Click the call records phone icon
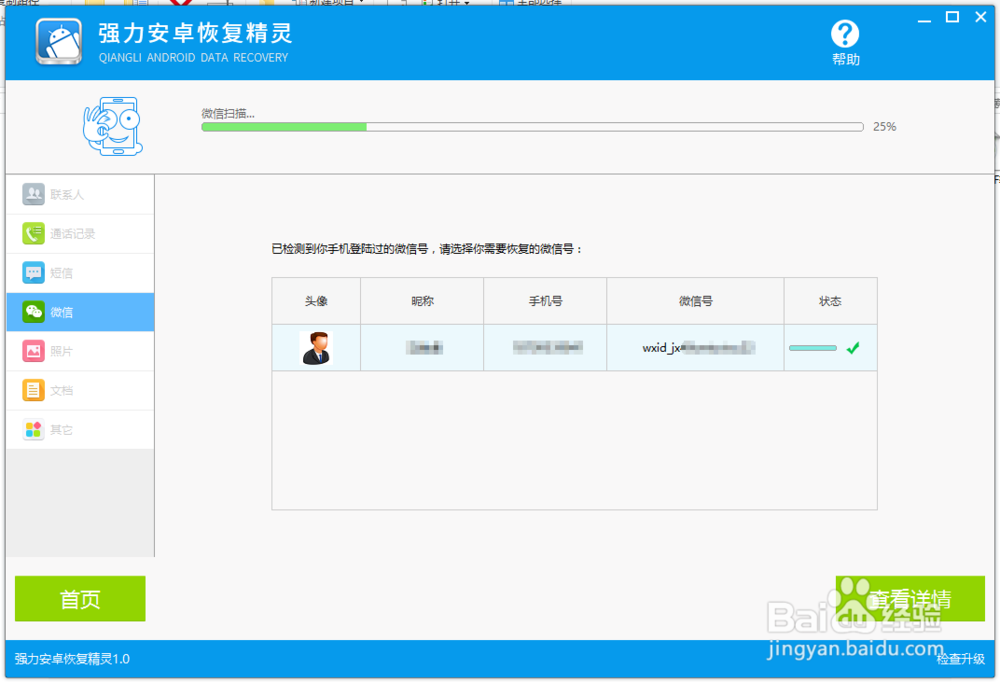 point(33,233)
